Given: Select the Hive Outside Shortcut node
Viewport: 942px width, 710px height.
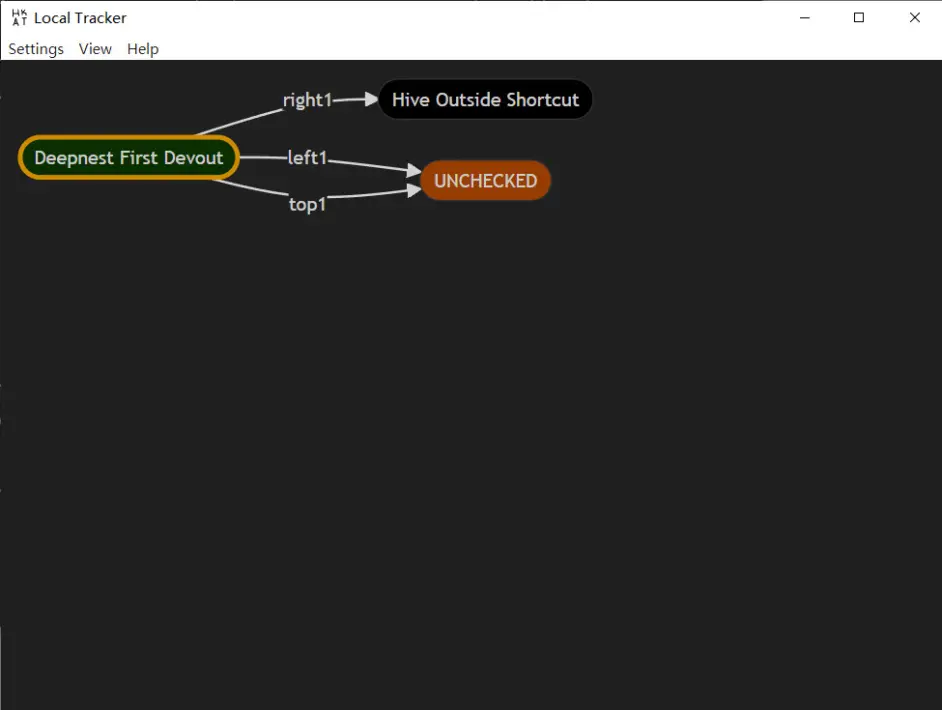Looking at the screenshot, I should (485, 100).
